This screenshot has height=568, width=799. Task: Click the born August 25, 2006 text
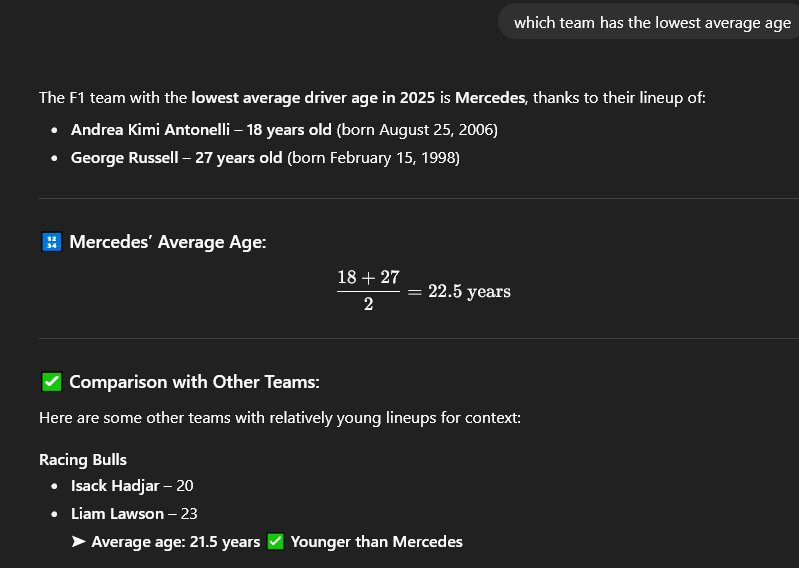coord(417,130)
